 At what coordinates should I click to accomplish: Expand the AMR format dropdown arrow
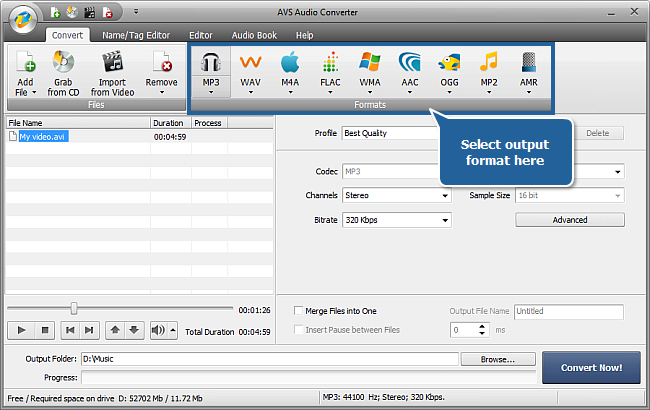[x=529, y=92]
